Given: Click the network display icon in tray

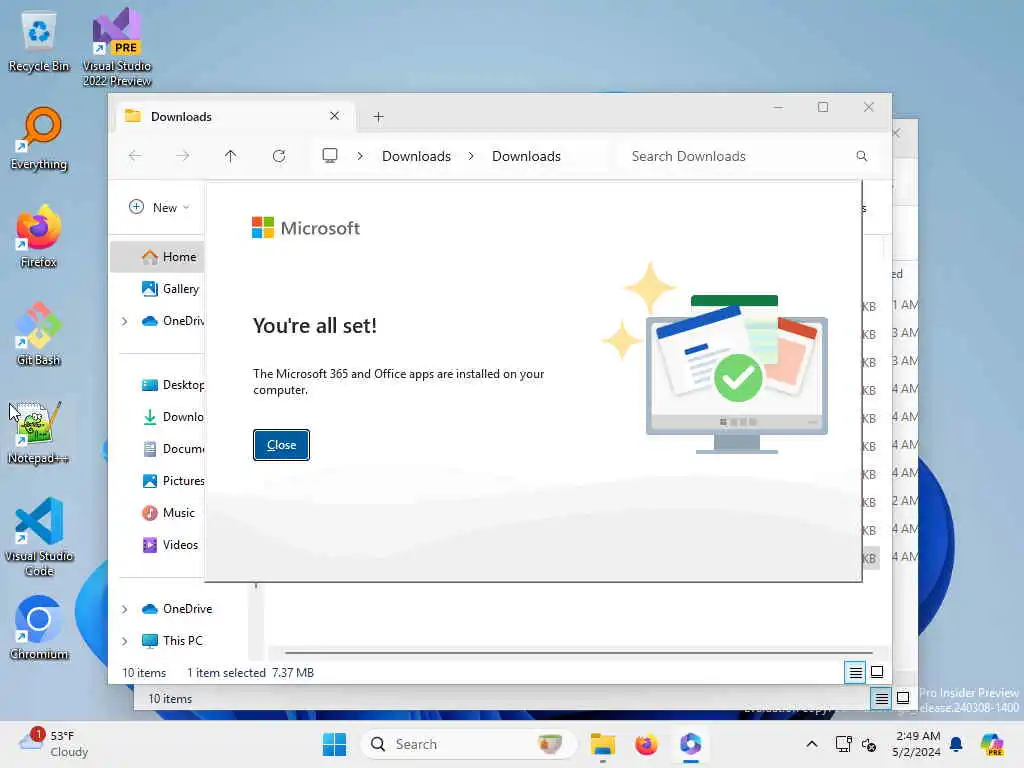Looking at the screenshot, I should (843, 744).
